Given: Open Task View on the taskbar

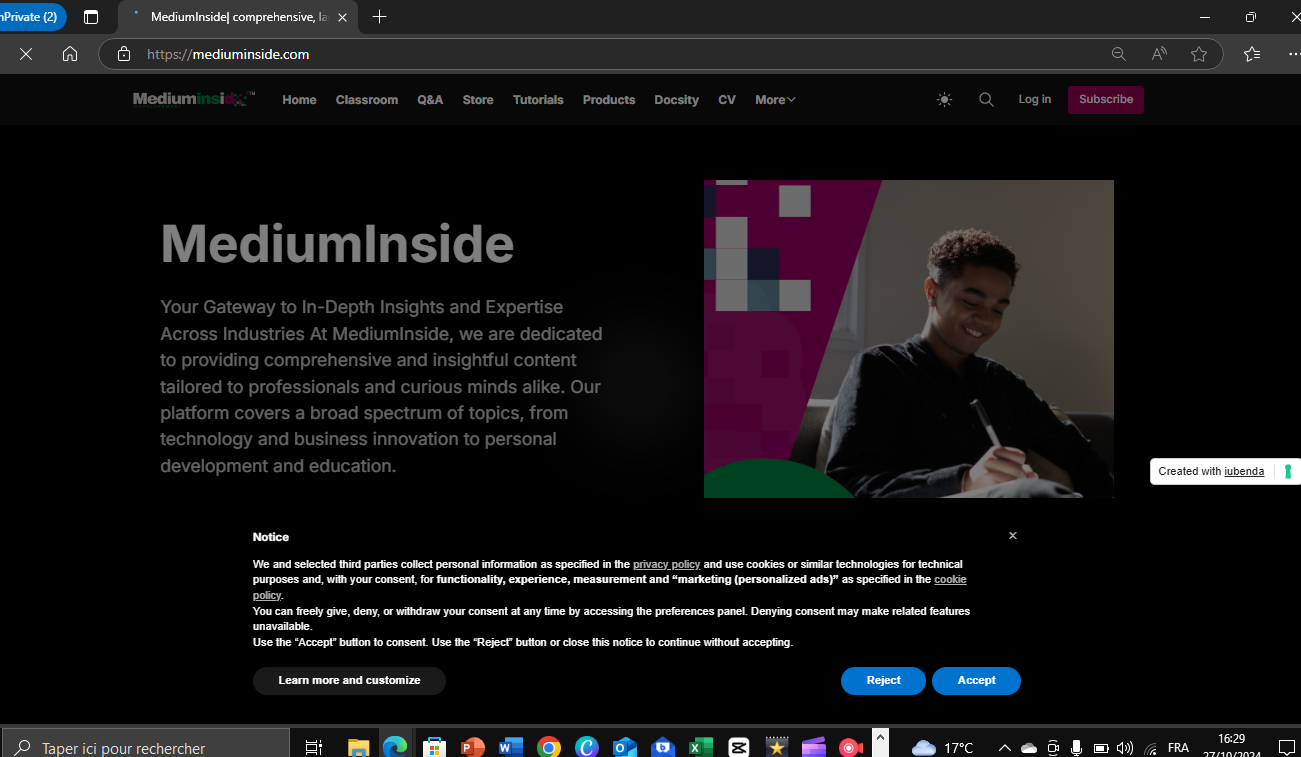Looking at the screenshot, I should click(x=313, y=747).
